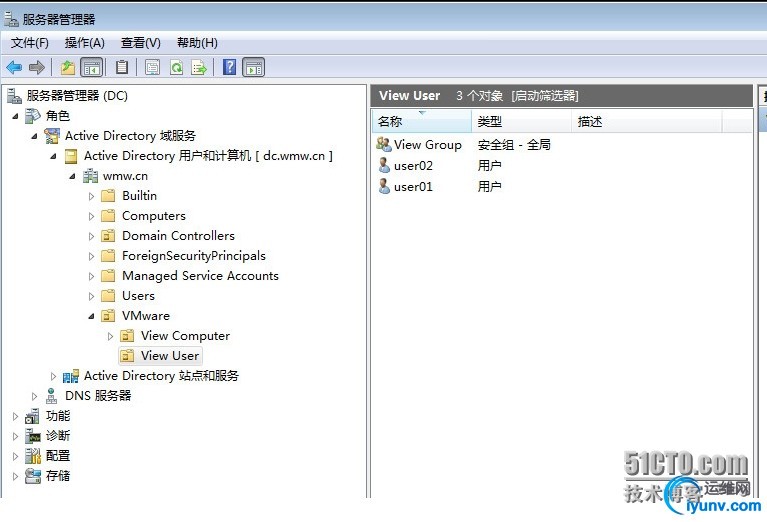Select the View Group row name
Image resolution: width=767 pixels, height=522 pixels.
pyautogui.click(x=428, y=145)
